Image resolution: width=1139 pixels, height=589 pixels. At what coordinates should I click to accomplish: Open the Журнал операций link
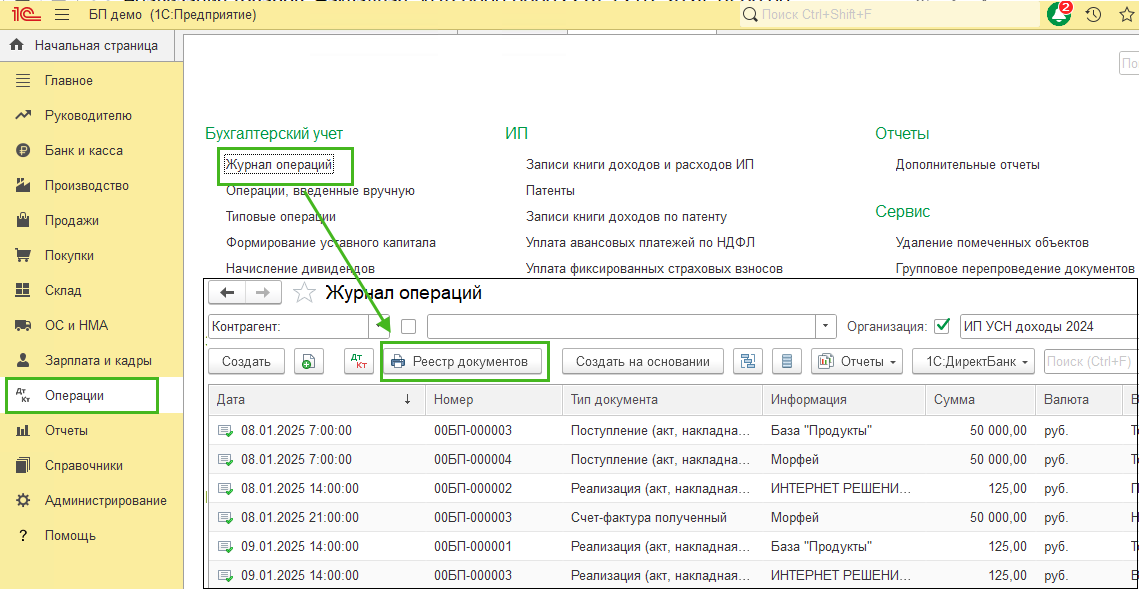280,165
